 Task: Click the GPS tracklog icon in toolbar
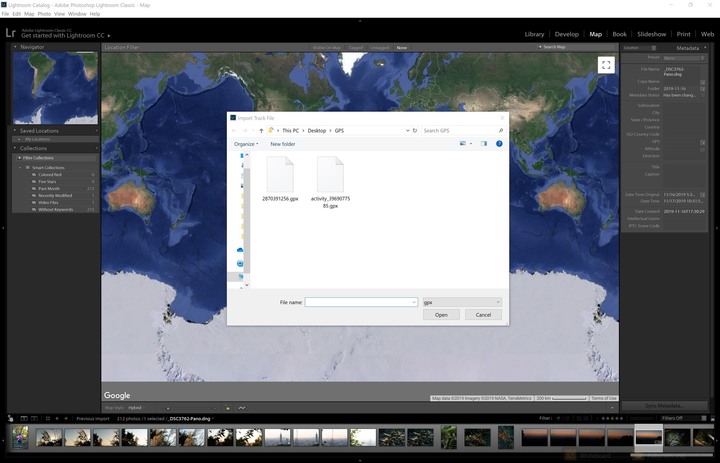242,408
